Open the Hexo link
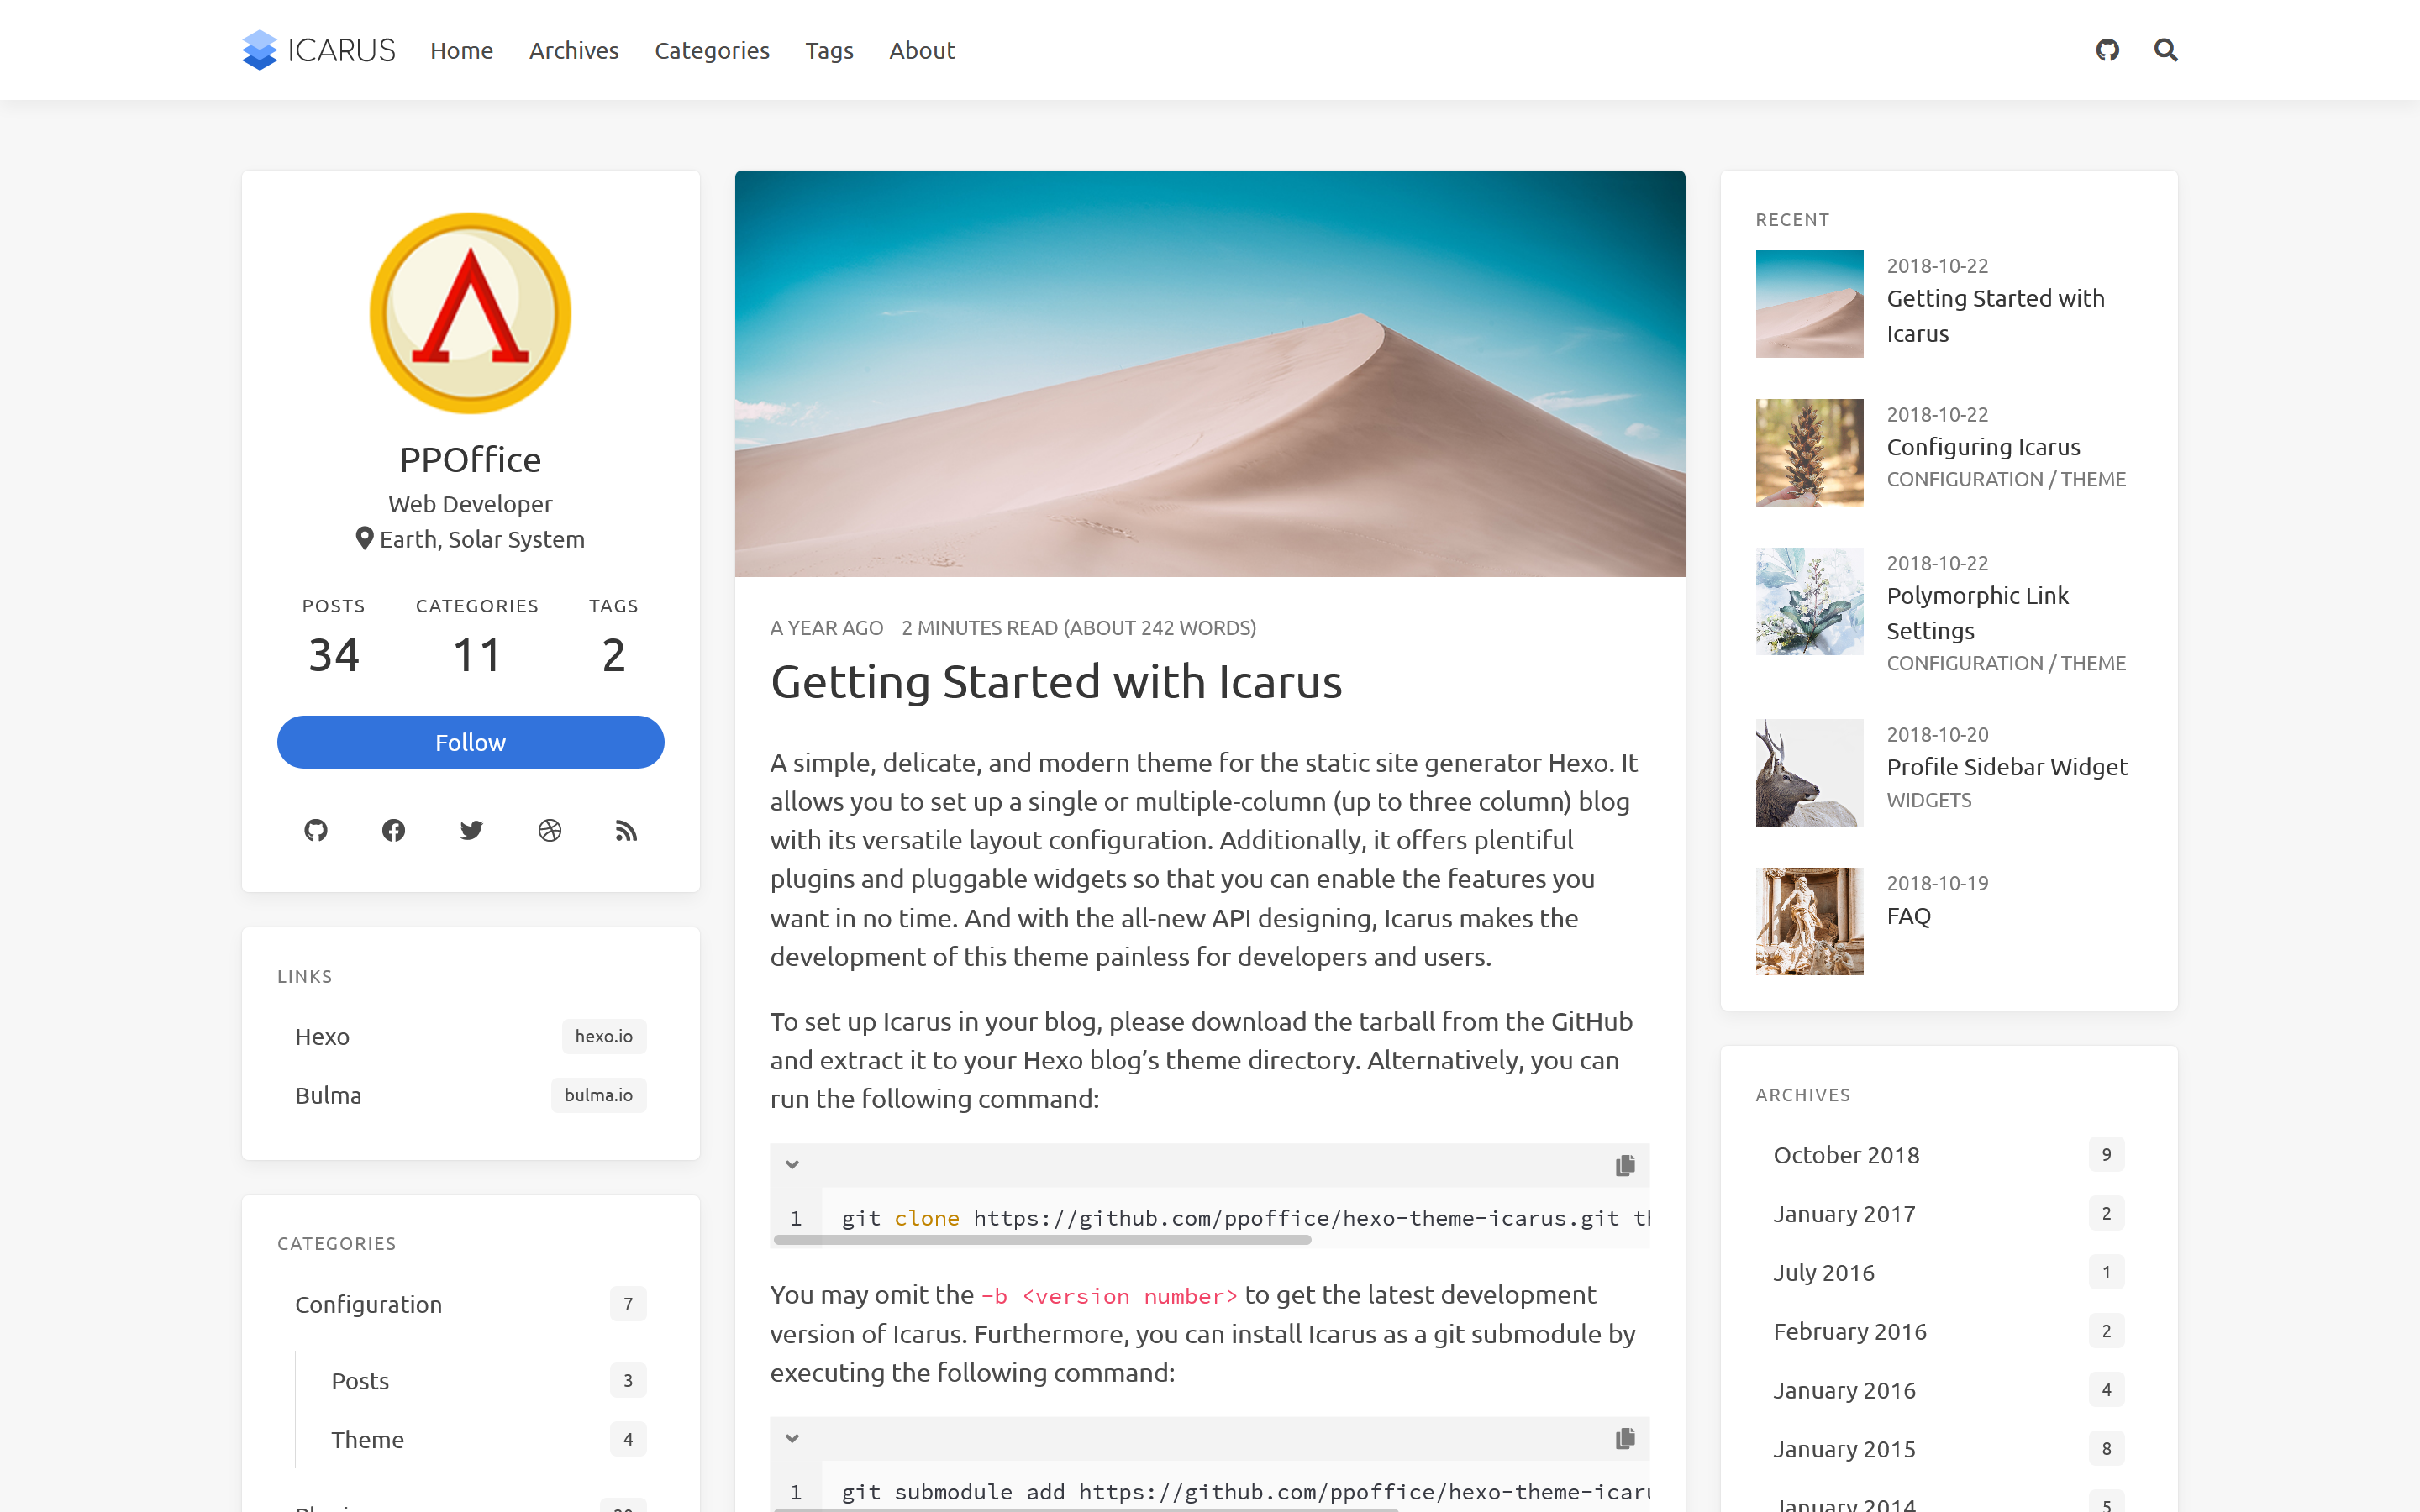The height and width of the screenshot is (1512, 2420). [x=322, y=1036]
